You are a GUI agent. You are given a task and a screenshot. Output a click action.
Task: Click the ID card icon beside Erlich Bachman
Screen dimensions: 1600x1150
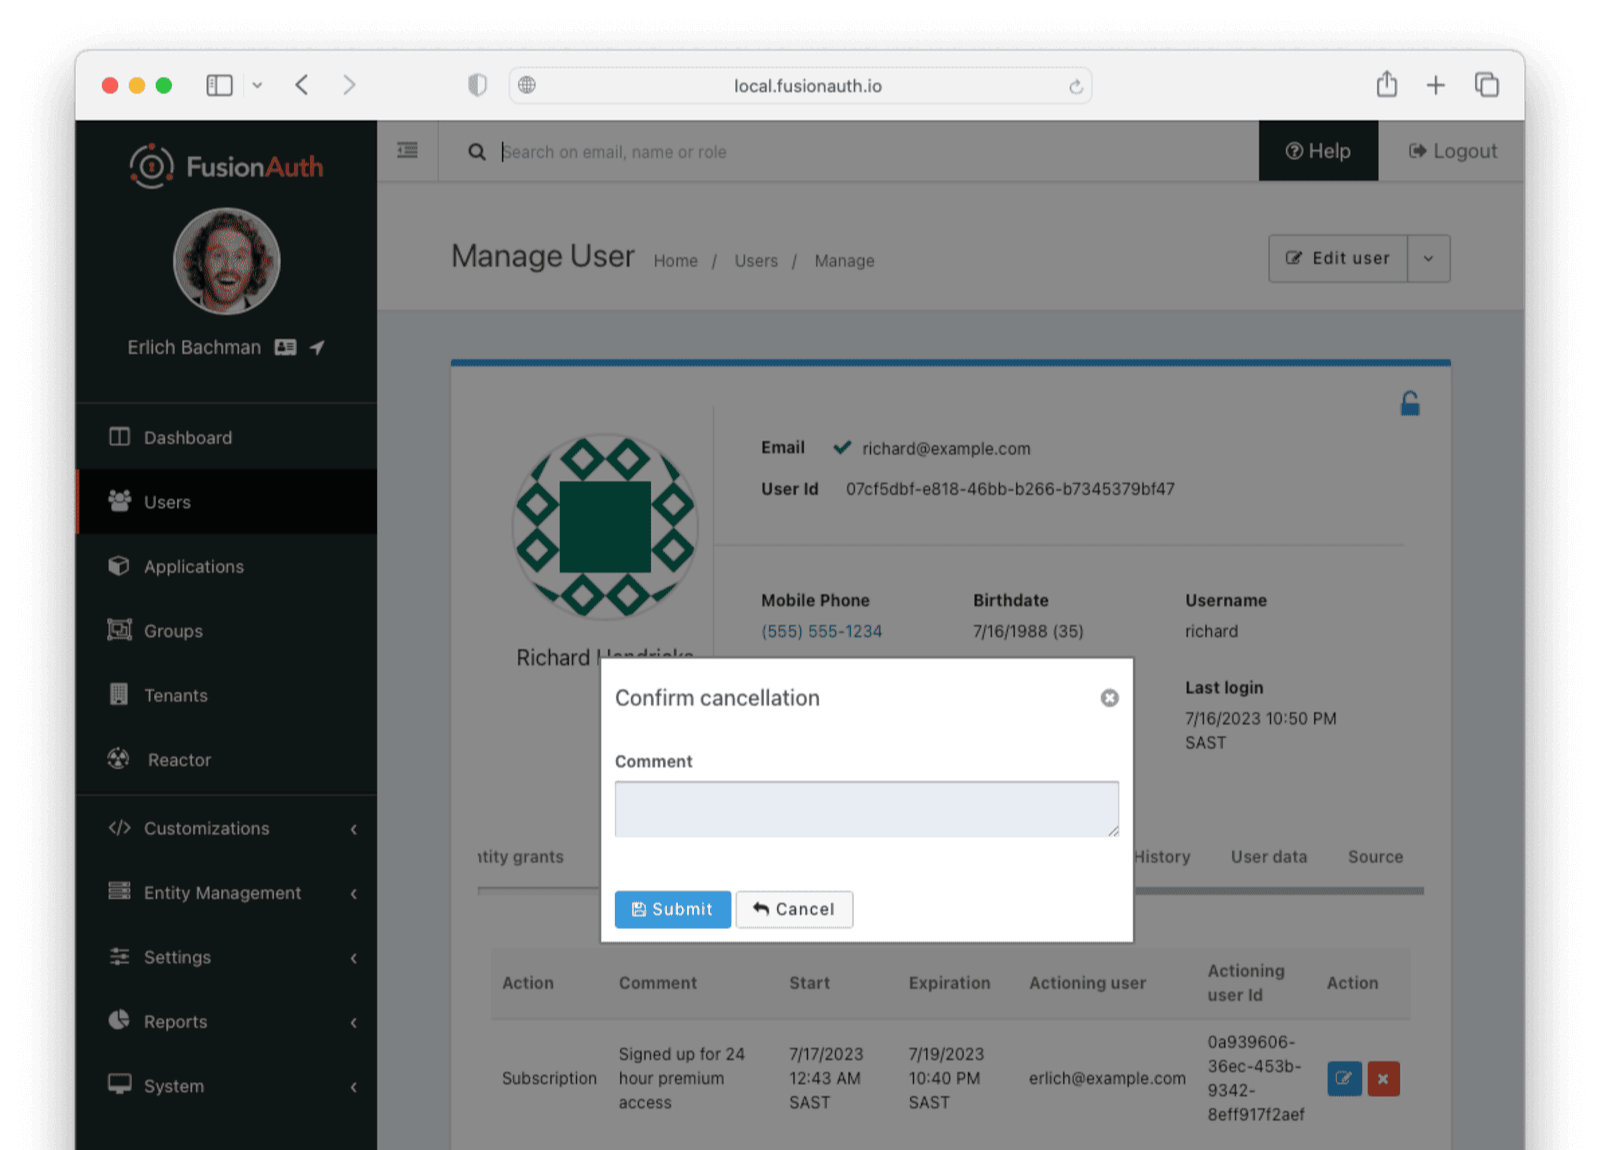click(286, 347)
